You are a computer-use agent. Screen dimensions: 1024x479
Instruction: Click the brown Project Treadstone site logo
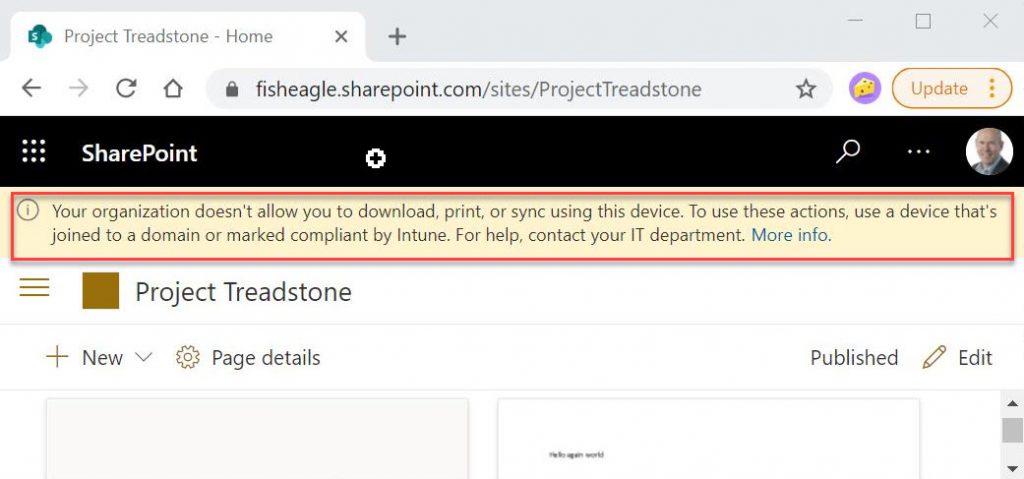[101, 291]
